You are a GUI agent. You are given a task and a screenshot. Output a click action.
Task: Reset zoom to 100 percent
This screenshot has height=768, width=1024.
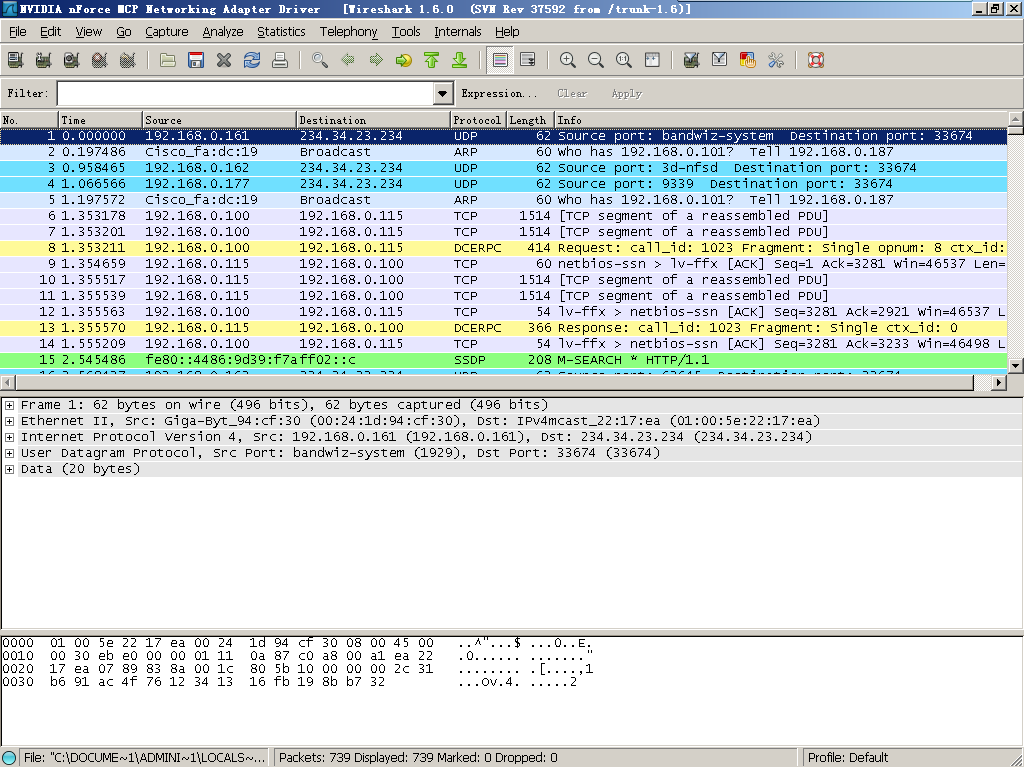pyautogui.click(x=624, y=61)
